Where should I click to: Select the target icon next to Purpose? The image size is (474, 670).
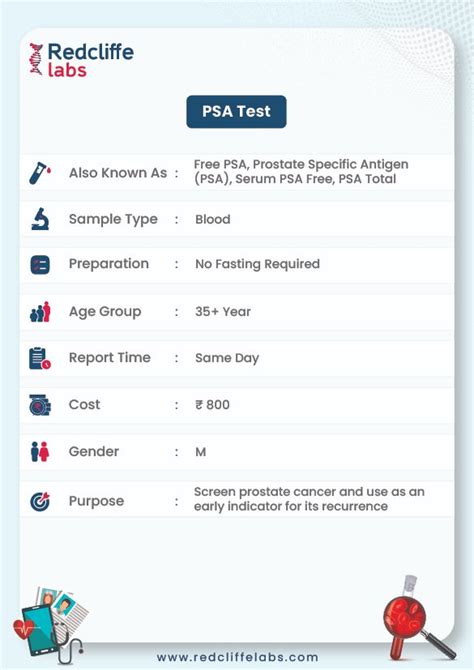[40, 501]
